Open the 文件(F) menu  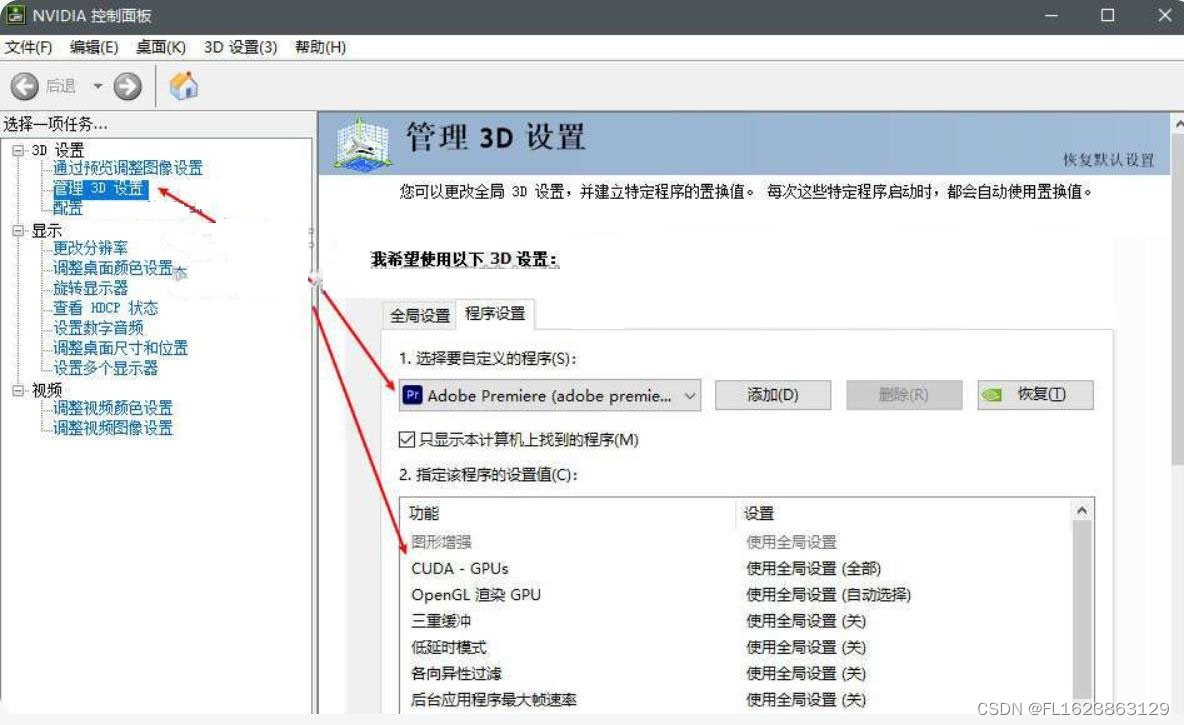29,47
